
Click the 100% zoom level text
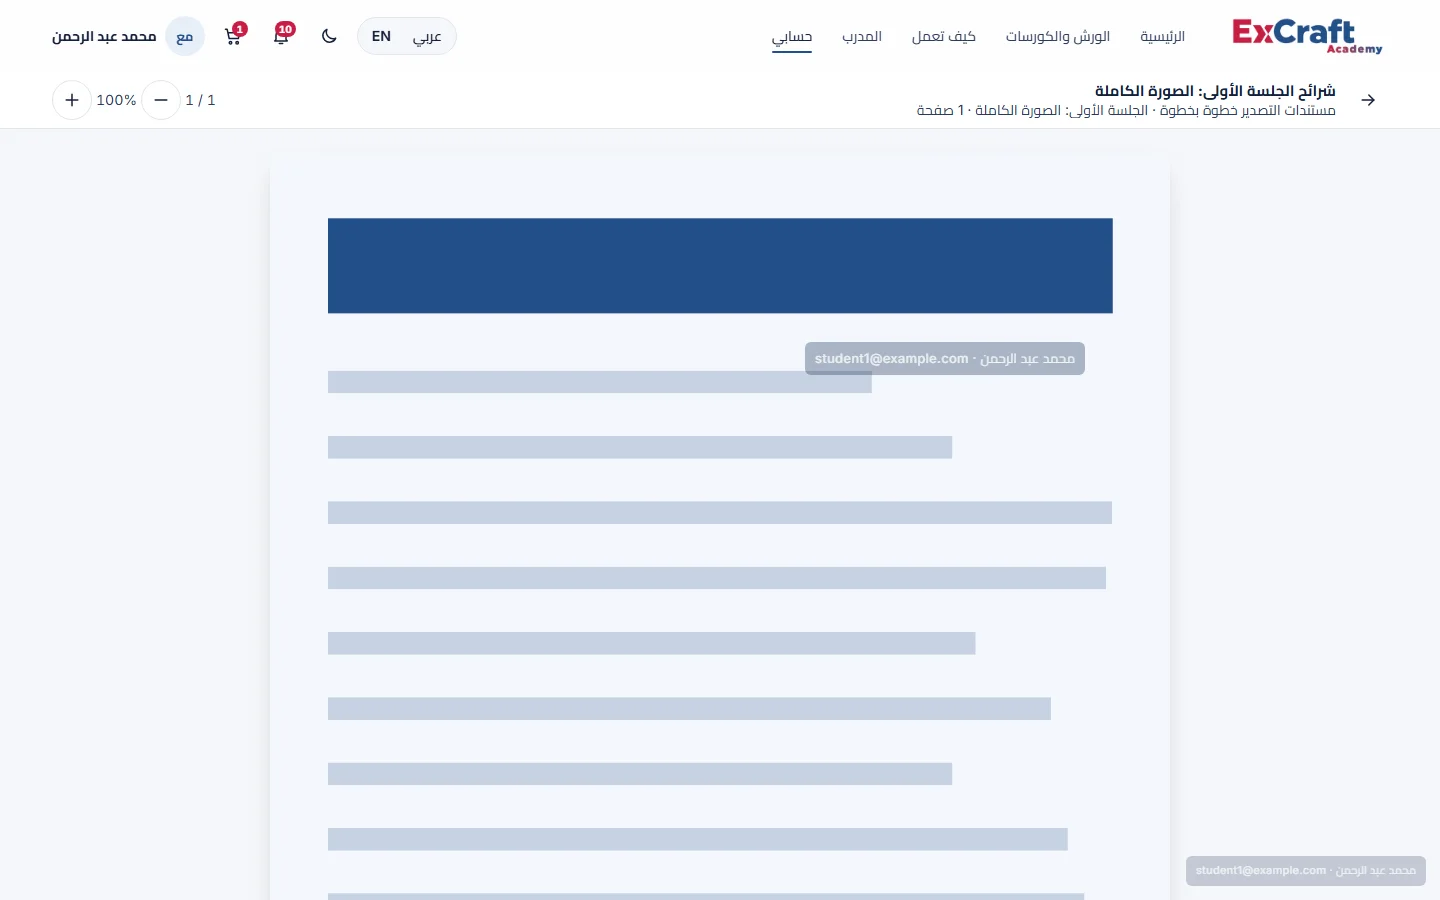116,100
